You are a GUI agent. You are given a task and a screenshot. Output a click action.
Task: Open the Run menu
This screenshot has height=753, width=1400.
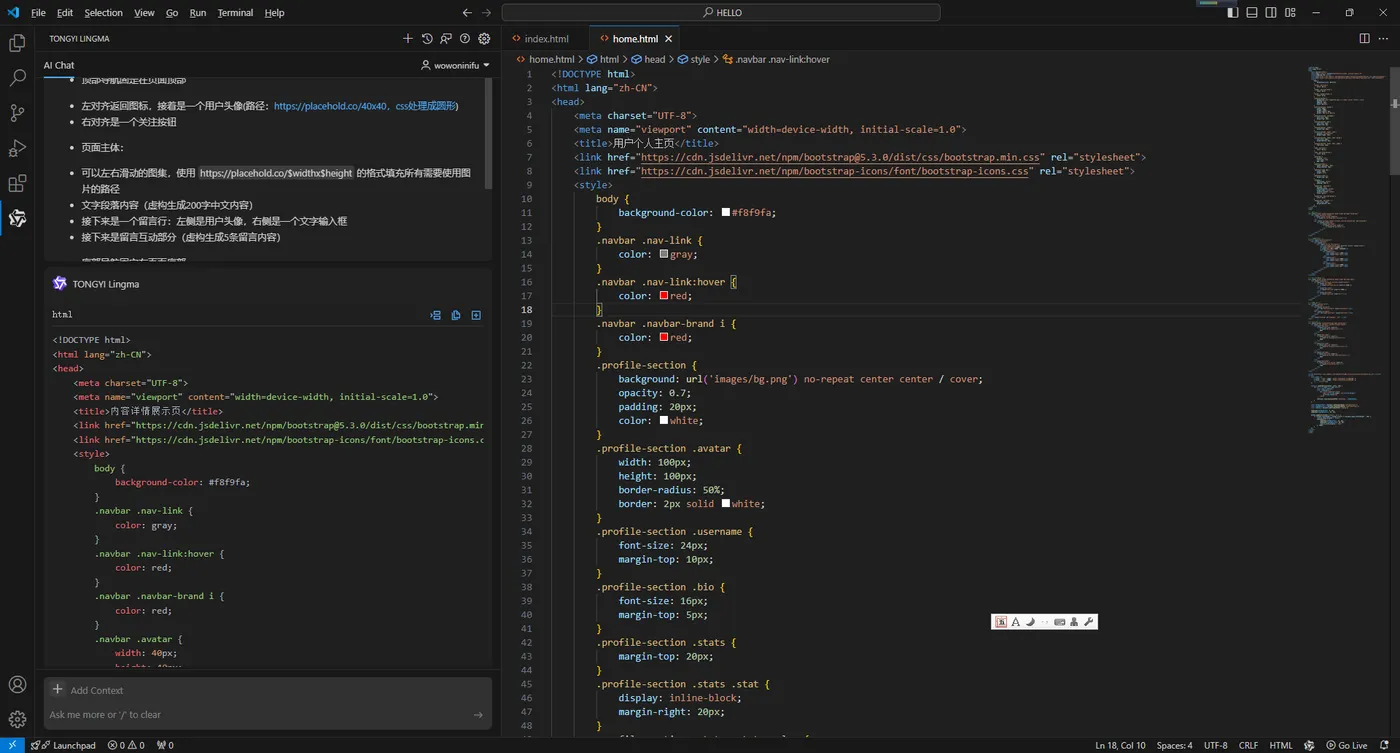point(198,13)
